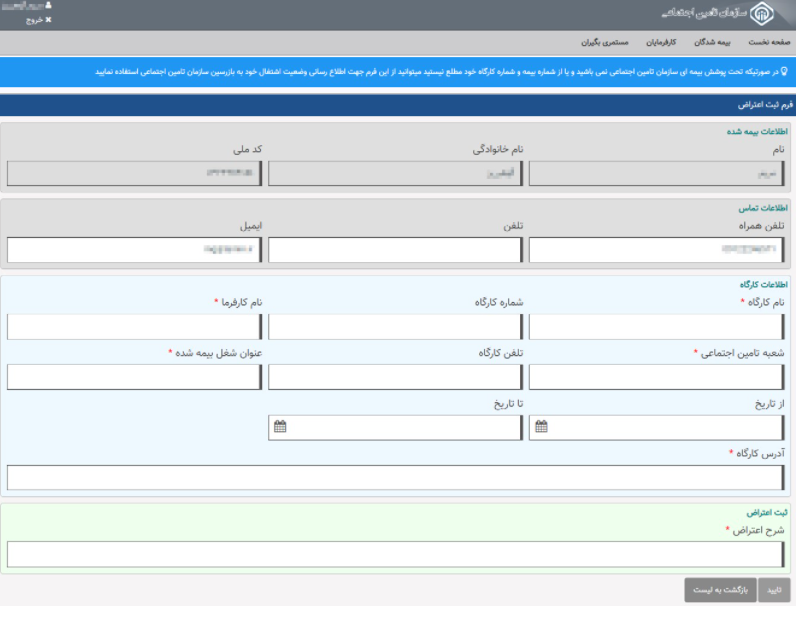Open the کارفرمایان menu item
Screen dimensions: 799x618
pos(661,42)
